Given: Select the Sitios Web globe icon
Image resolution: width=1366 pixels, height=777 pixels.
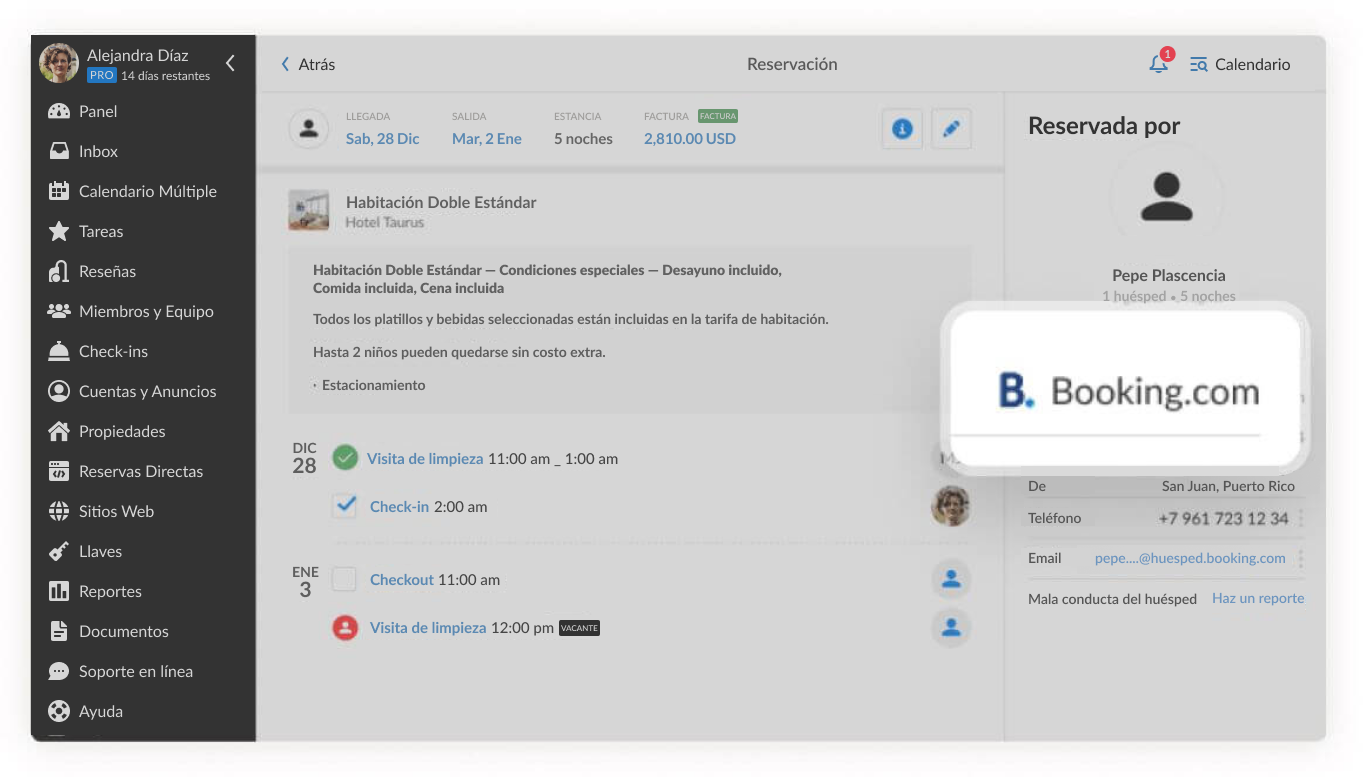Looking at the screenshot, I should (x=59, y=511).
